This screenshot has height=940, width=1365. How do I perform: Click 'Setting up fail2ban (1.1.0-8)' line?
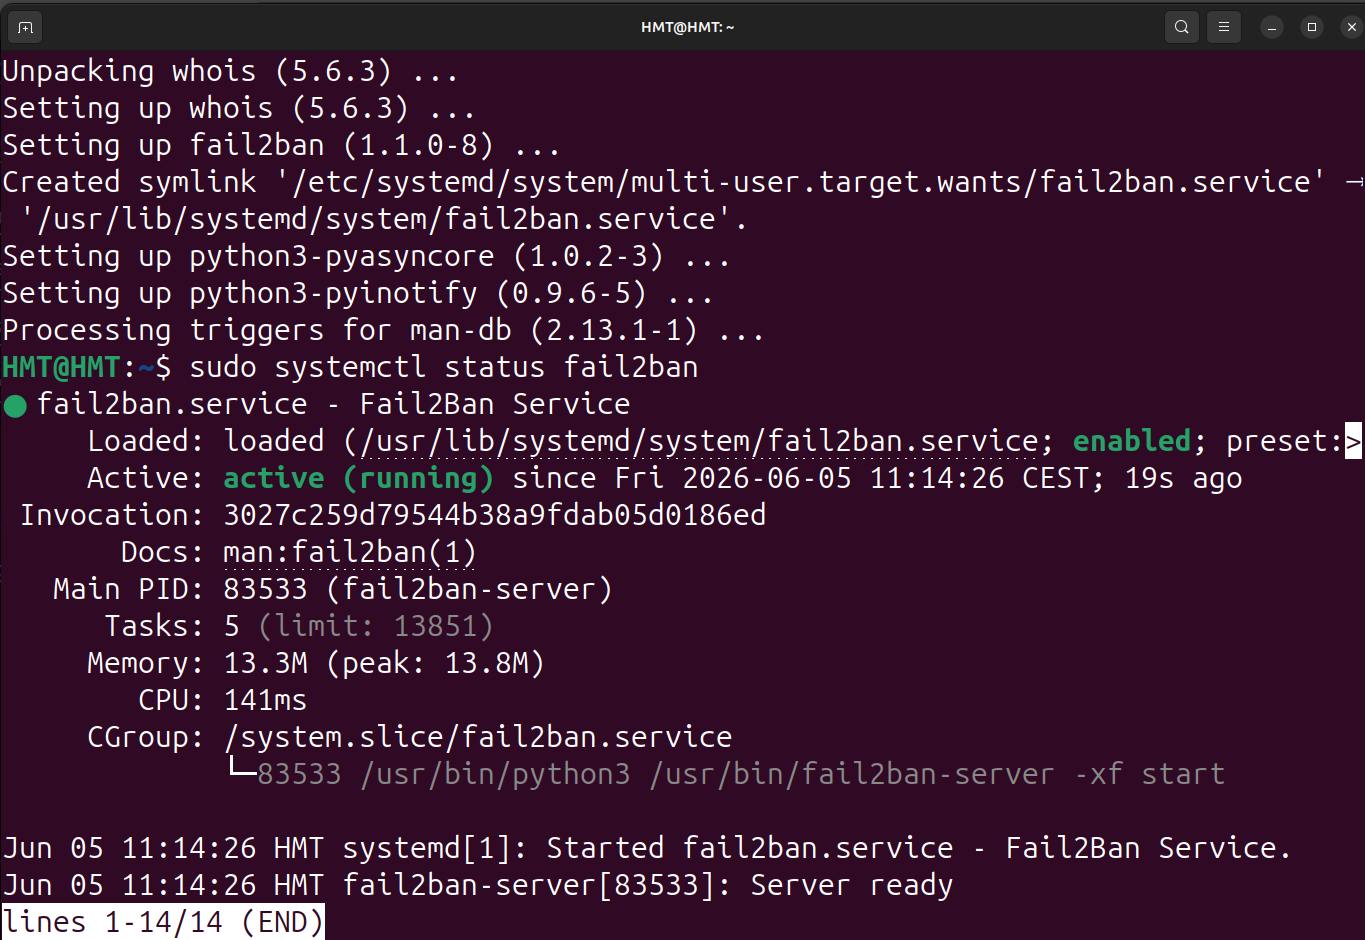[x=281, y=145]
